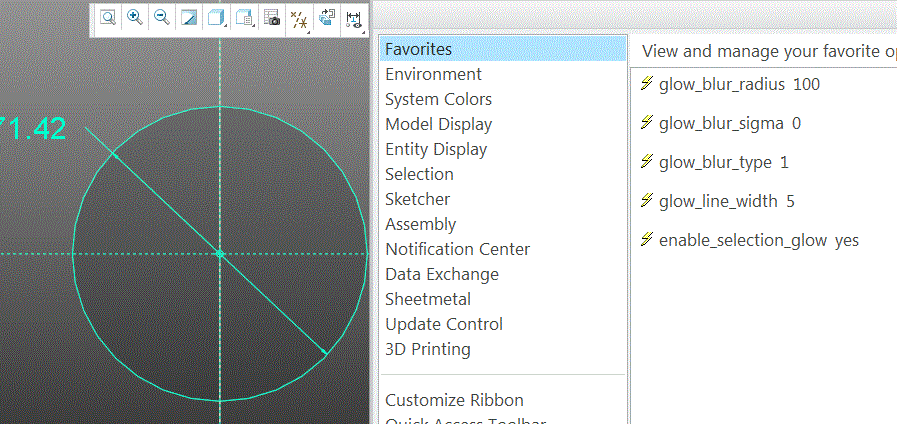Open the Saved Orientations dropdown
This screenshot has width=897, height=424.
point(244,18)
